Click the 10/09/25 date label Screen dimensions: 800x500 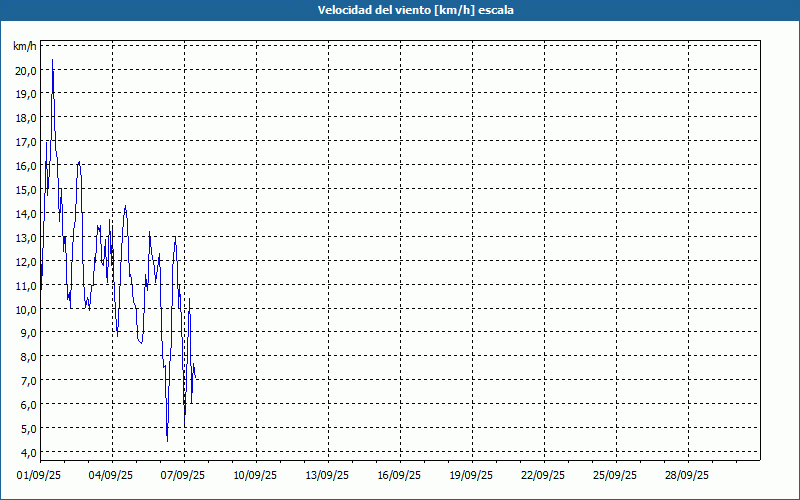tap(255, 475)
